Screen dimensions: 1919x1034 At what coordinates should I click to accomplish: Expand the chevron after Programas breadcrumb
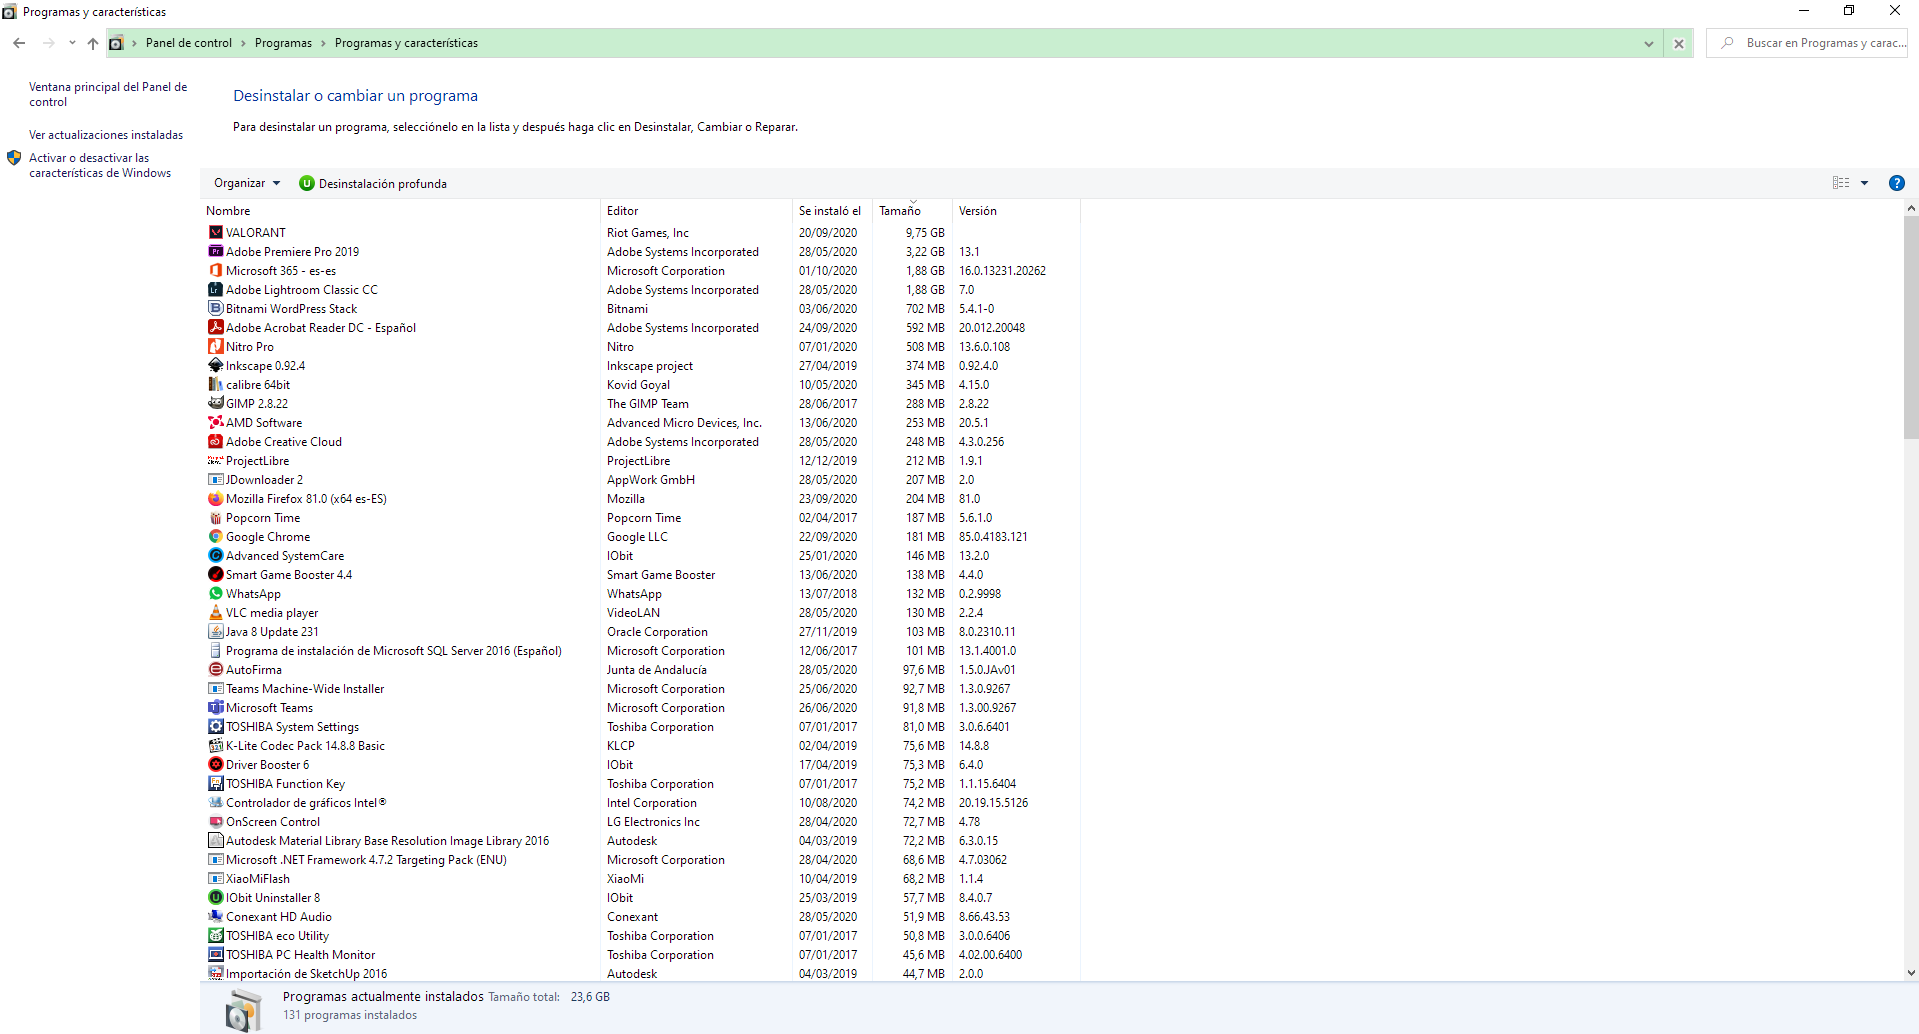323,43
